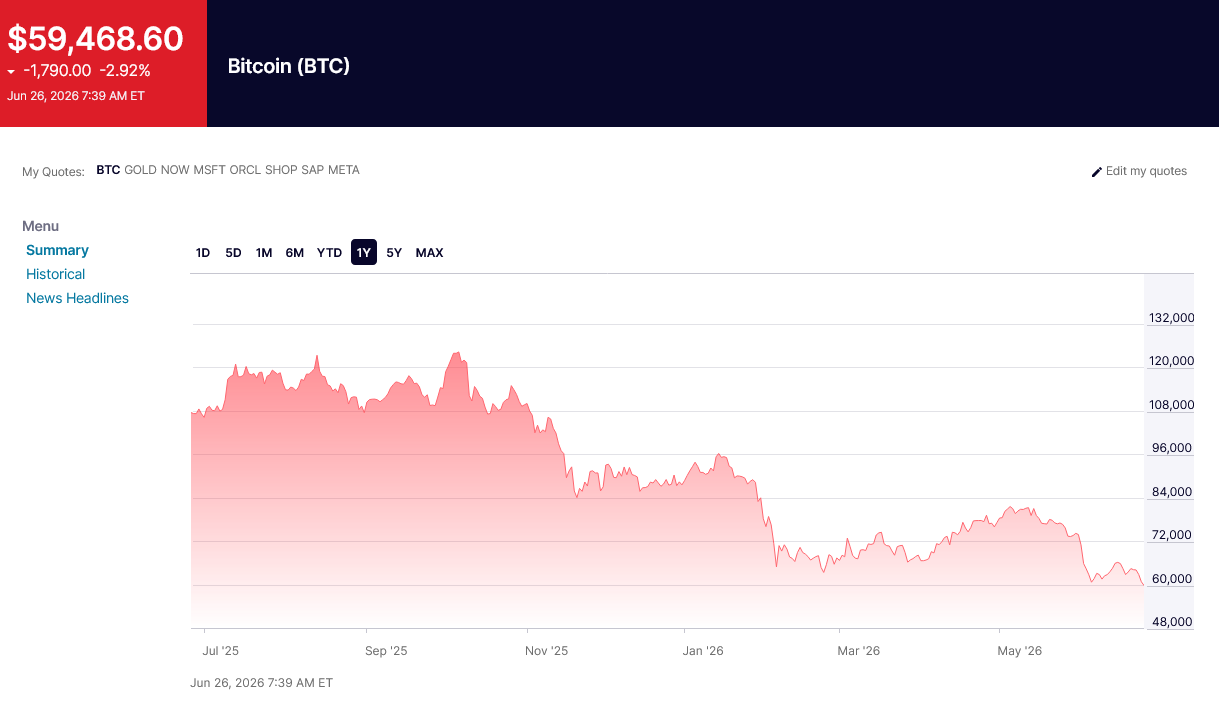Click the 60,000 axis label
1219x708 pixels.
1171,579
